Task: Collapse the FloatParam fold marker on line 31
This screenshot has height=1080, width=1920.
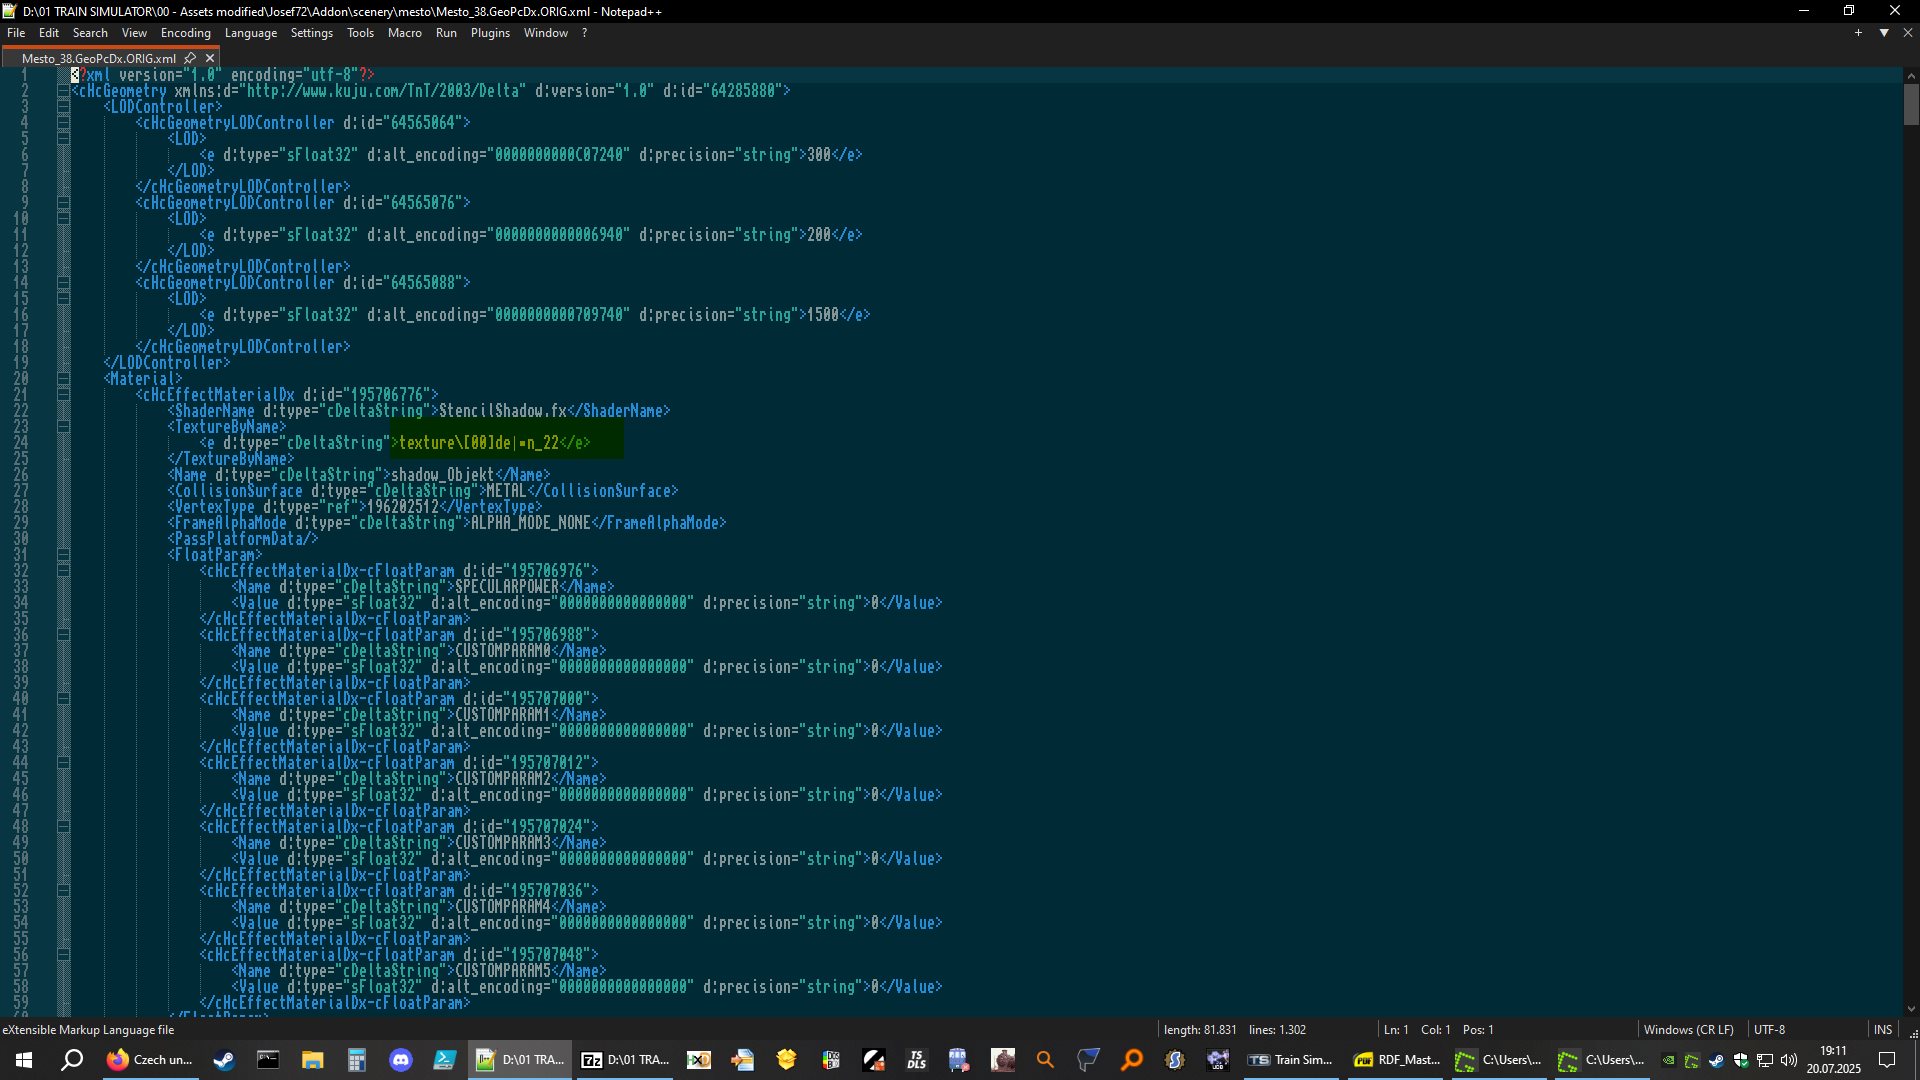Action: (x=63, y=555)
